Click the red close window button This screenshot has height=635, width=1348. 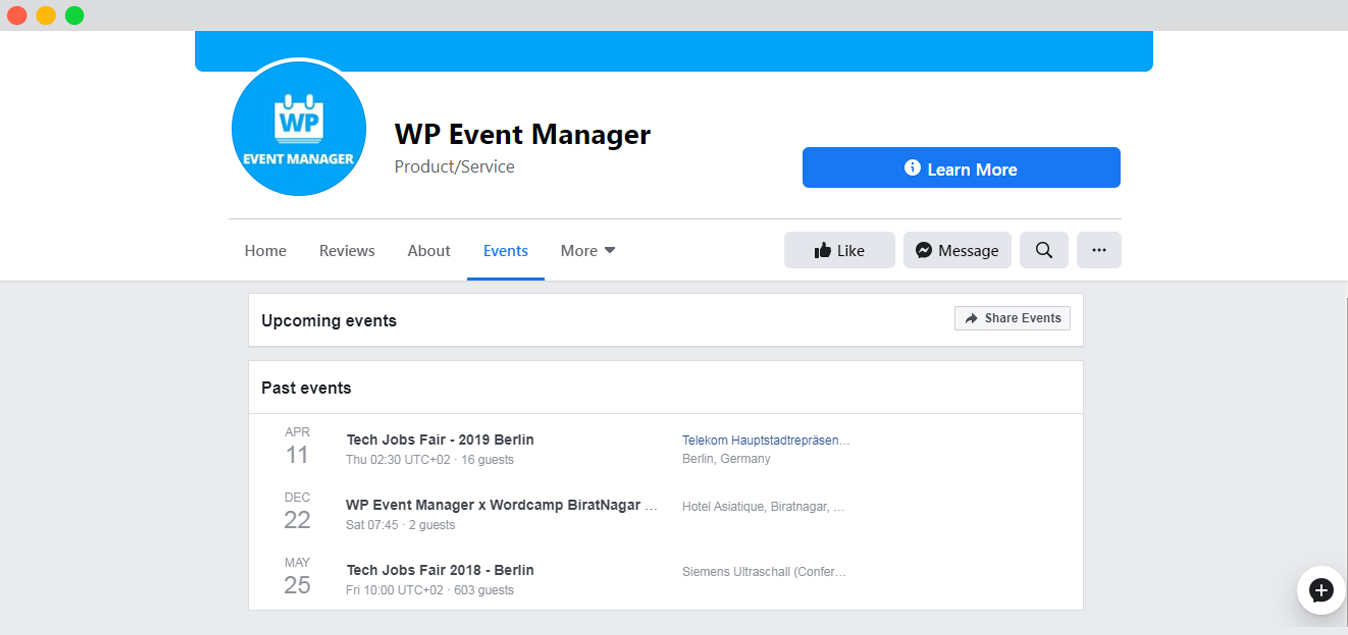17,15
